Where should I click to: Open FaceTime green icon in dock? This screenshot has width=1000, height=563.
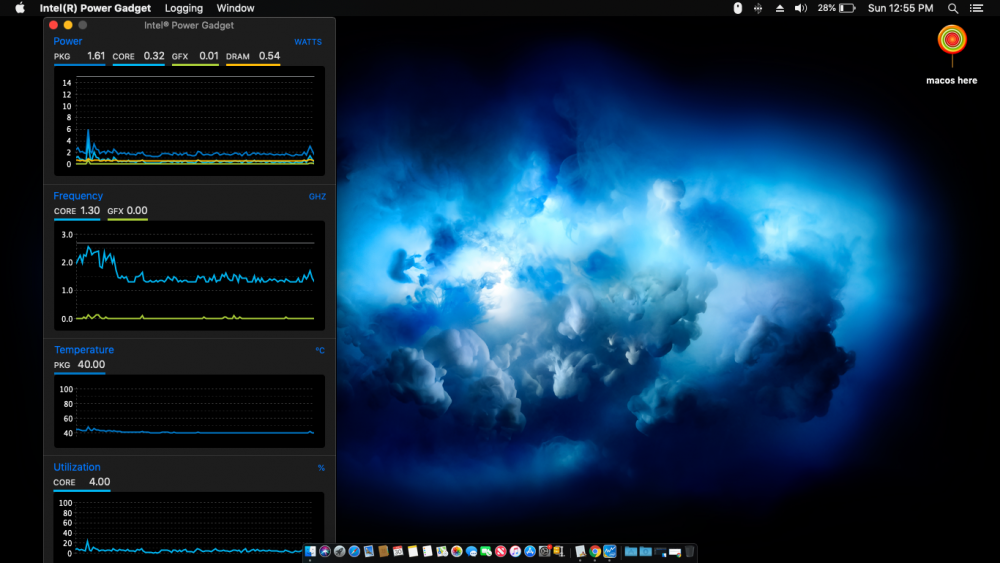pyautogui.click(x=486, y=552)
